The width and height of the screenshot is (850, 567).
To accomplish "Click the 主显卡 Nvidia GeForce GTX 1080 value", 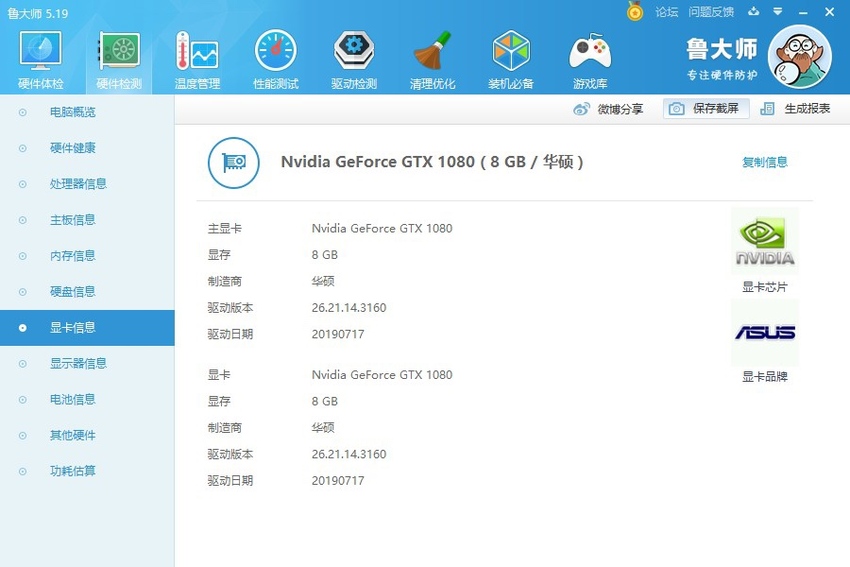I will click(382, 228).
